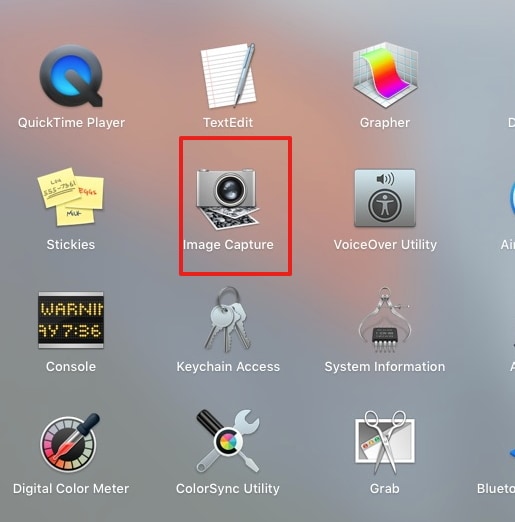This screenshot has width=515, height=522.
Task: Click the "Image Capture" text label
Action: click(x=228, y=245)
